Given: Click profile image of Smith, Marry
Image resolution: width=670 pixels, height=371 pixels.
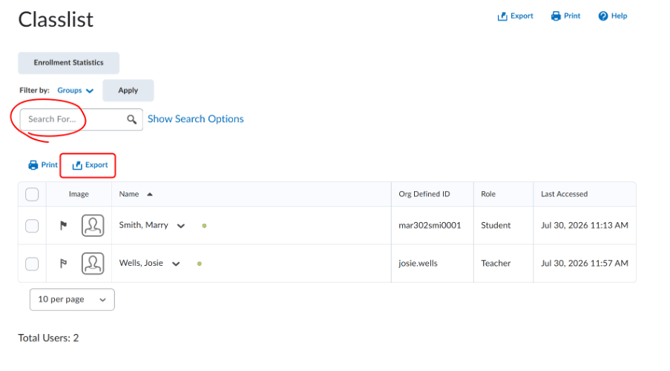Looking at the screenshot, I should (93, 225).
